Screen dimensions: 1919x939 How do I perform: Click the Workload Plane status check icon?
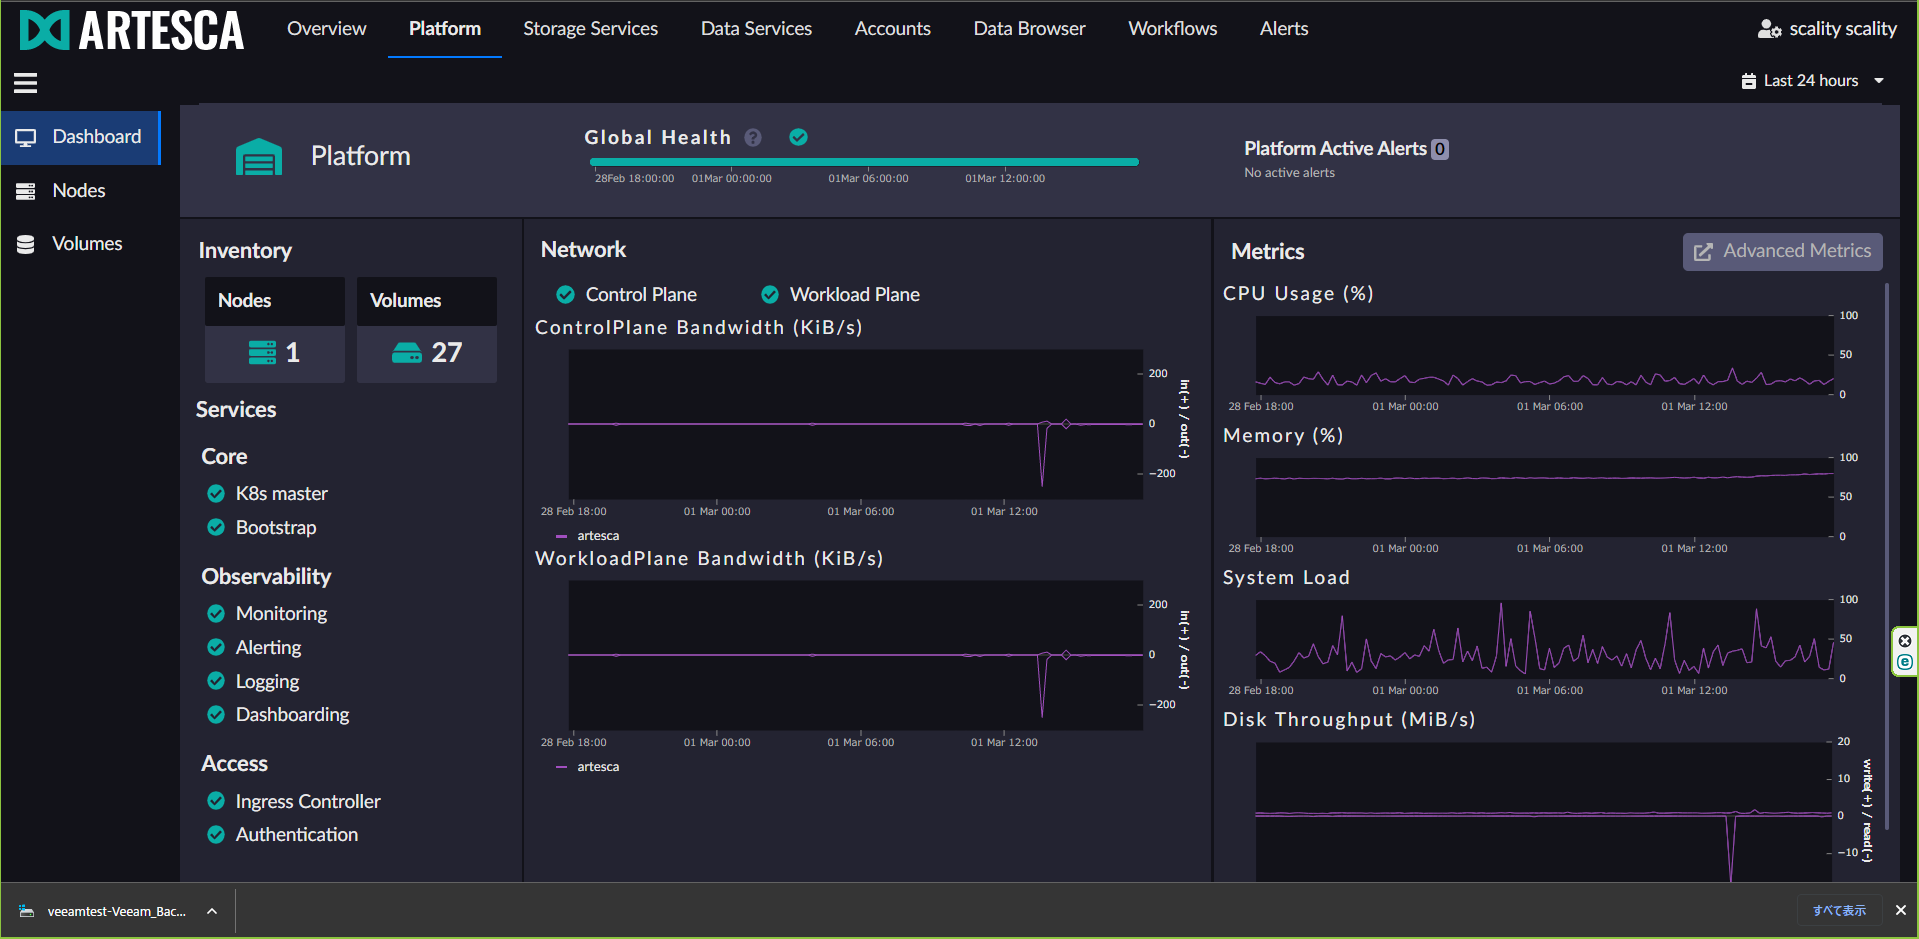(770, 295)
